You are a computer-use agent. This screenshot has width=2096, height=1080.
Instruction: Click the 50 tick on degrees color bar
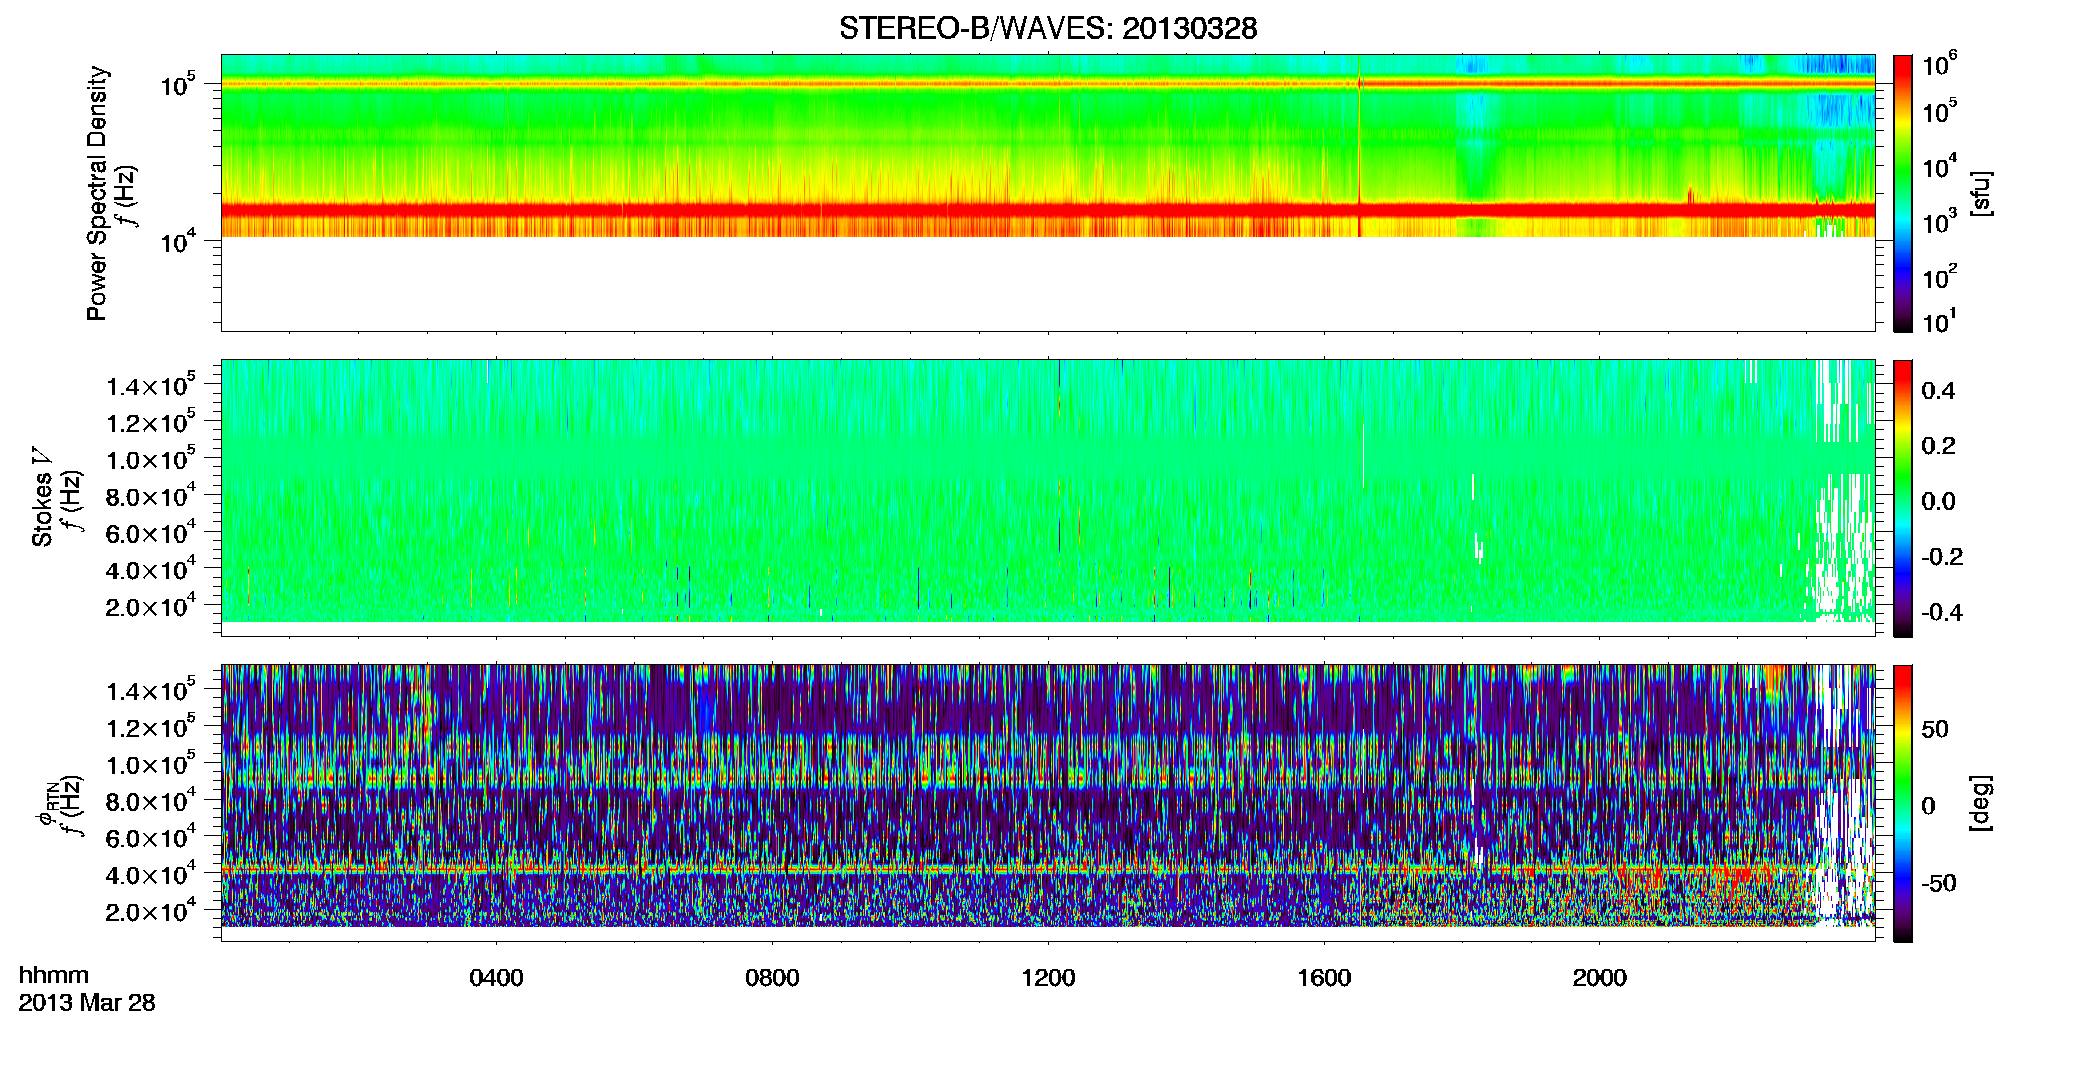pyautogui.click(x=1935, y=729)
